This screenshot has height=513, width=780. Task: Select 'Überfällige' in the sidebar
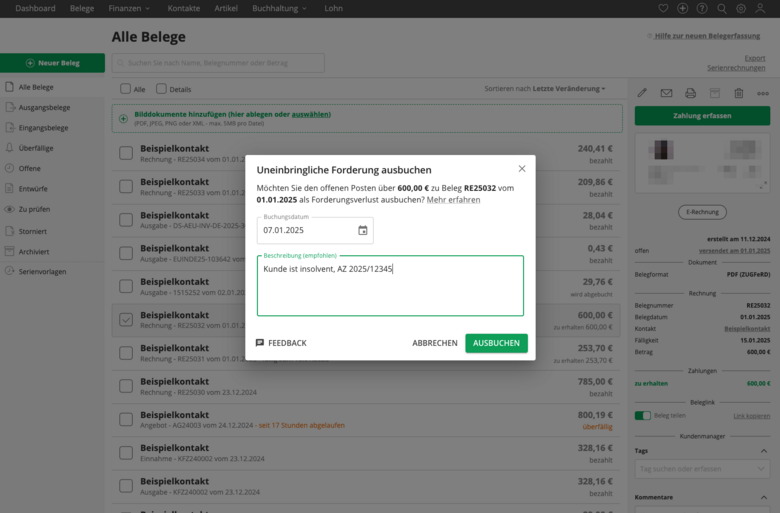click(x=35, y=148)
